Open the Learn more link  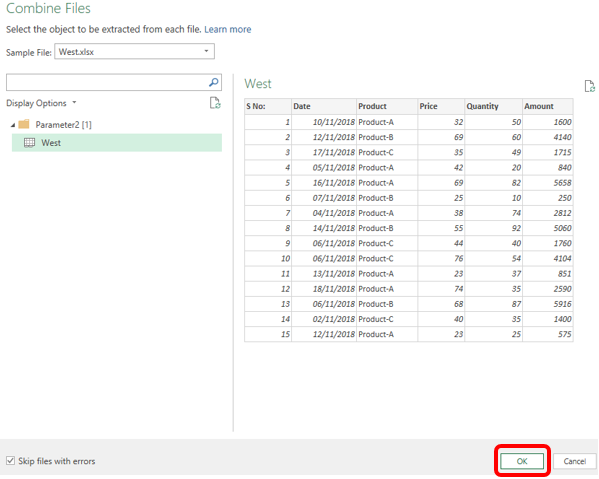tap(228, 29)
